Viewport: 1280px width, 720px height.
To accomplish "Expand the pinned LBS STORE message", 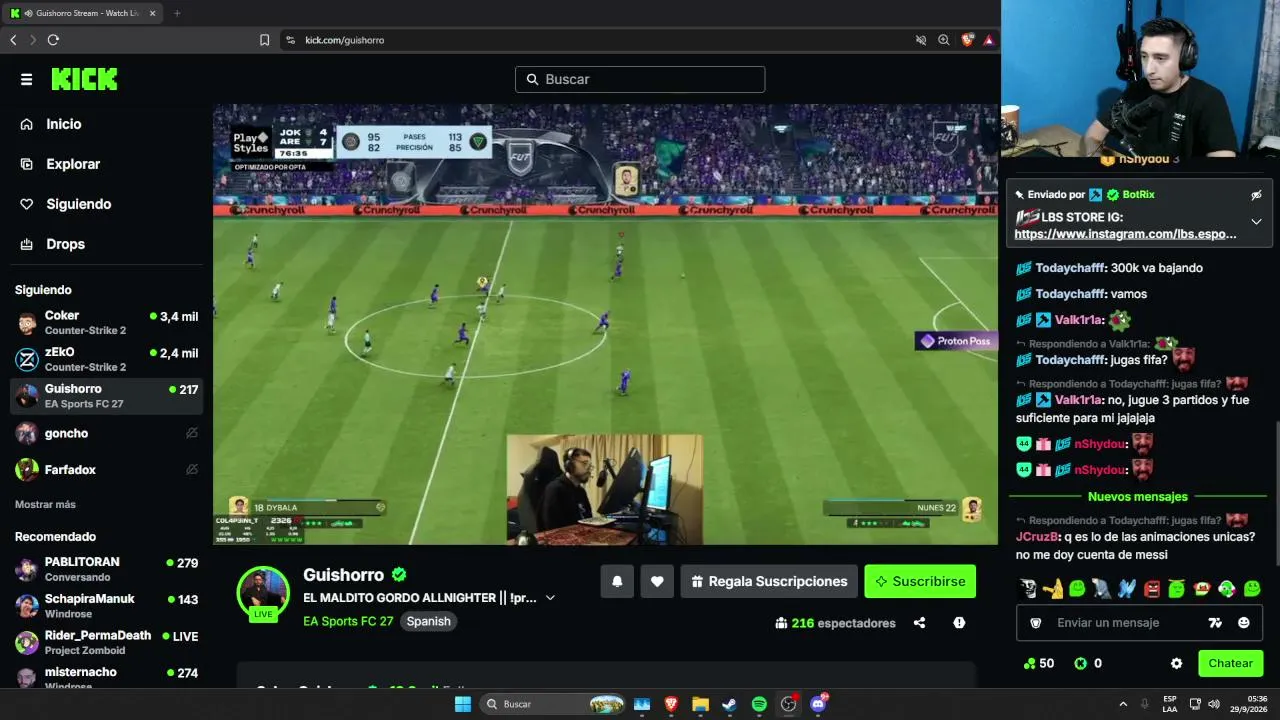I will [1256, 222].
